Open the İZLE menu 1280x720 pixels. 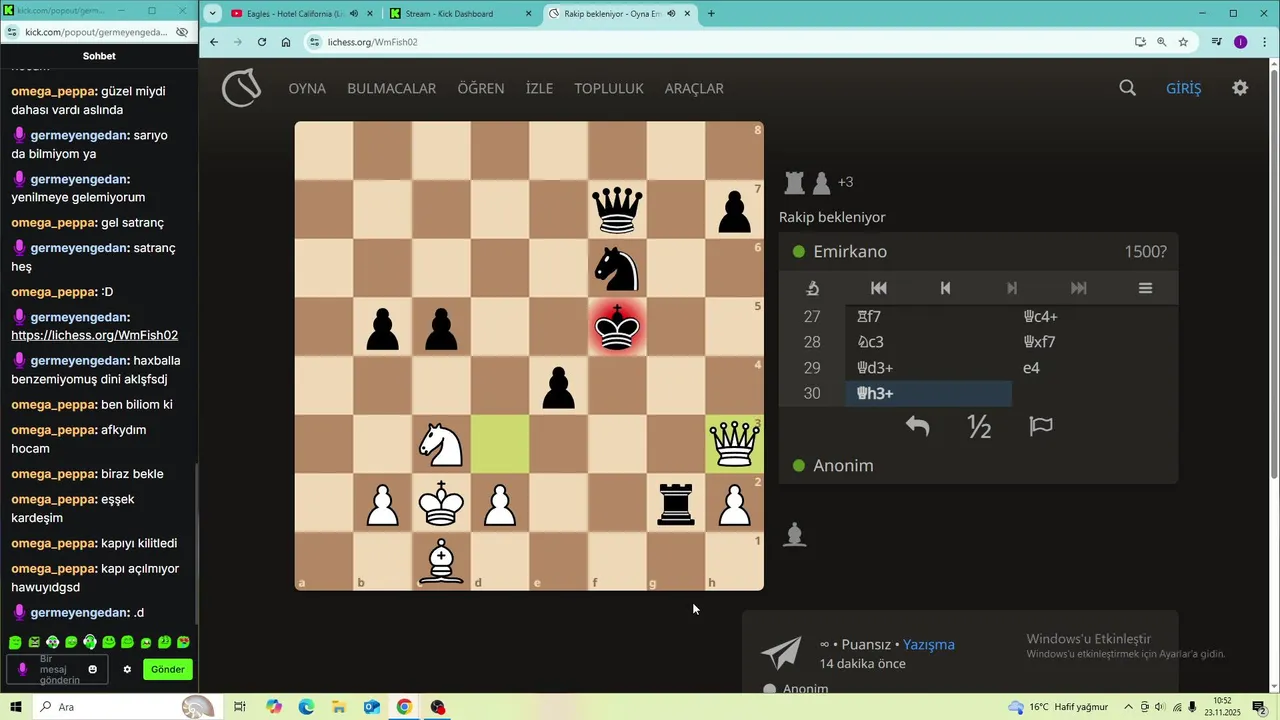coord(539,88)
